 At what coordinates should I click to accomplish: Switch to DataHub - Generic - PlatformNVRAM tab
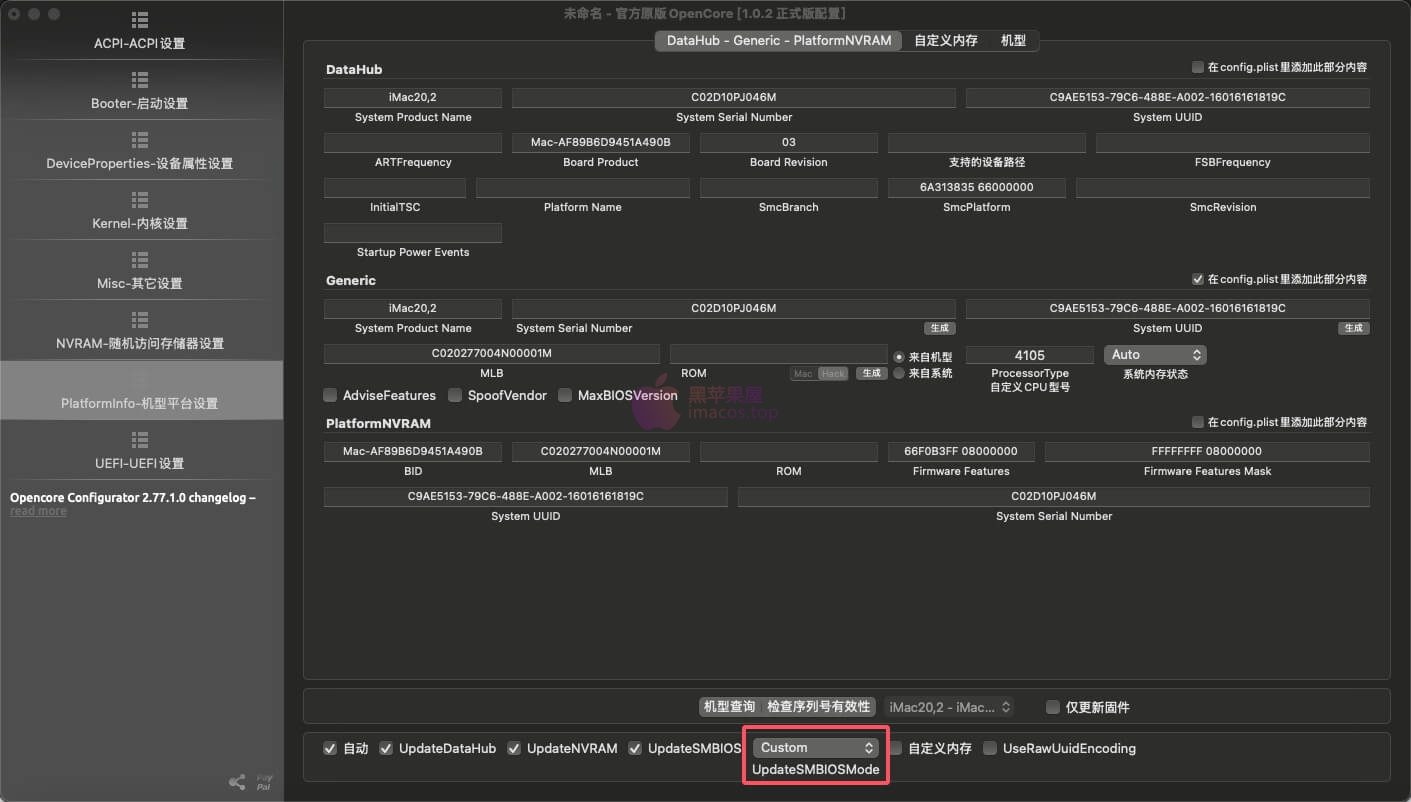[x=779, y=41]
